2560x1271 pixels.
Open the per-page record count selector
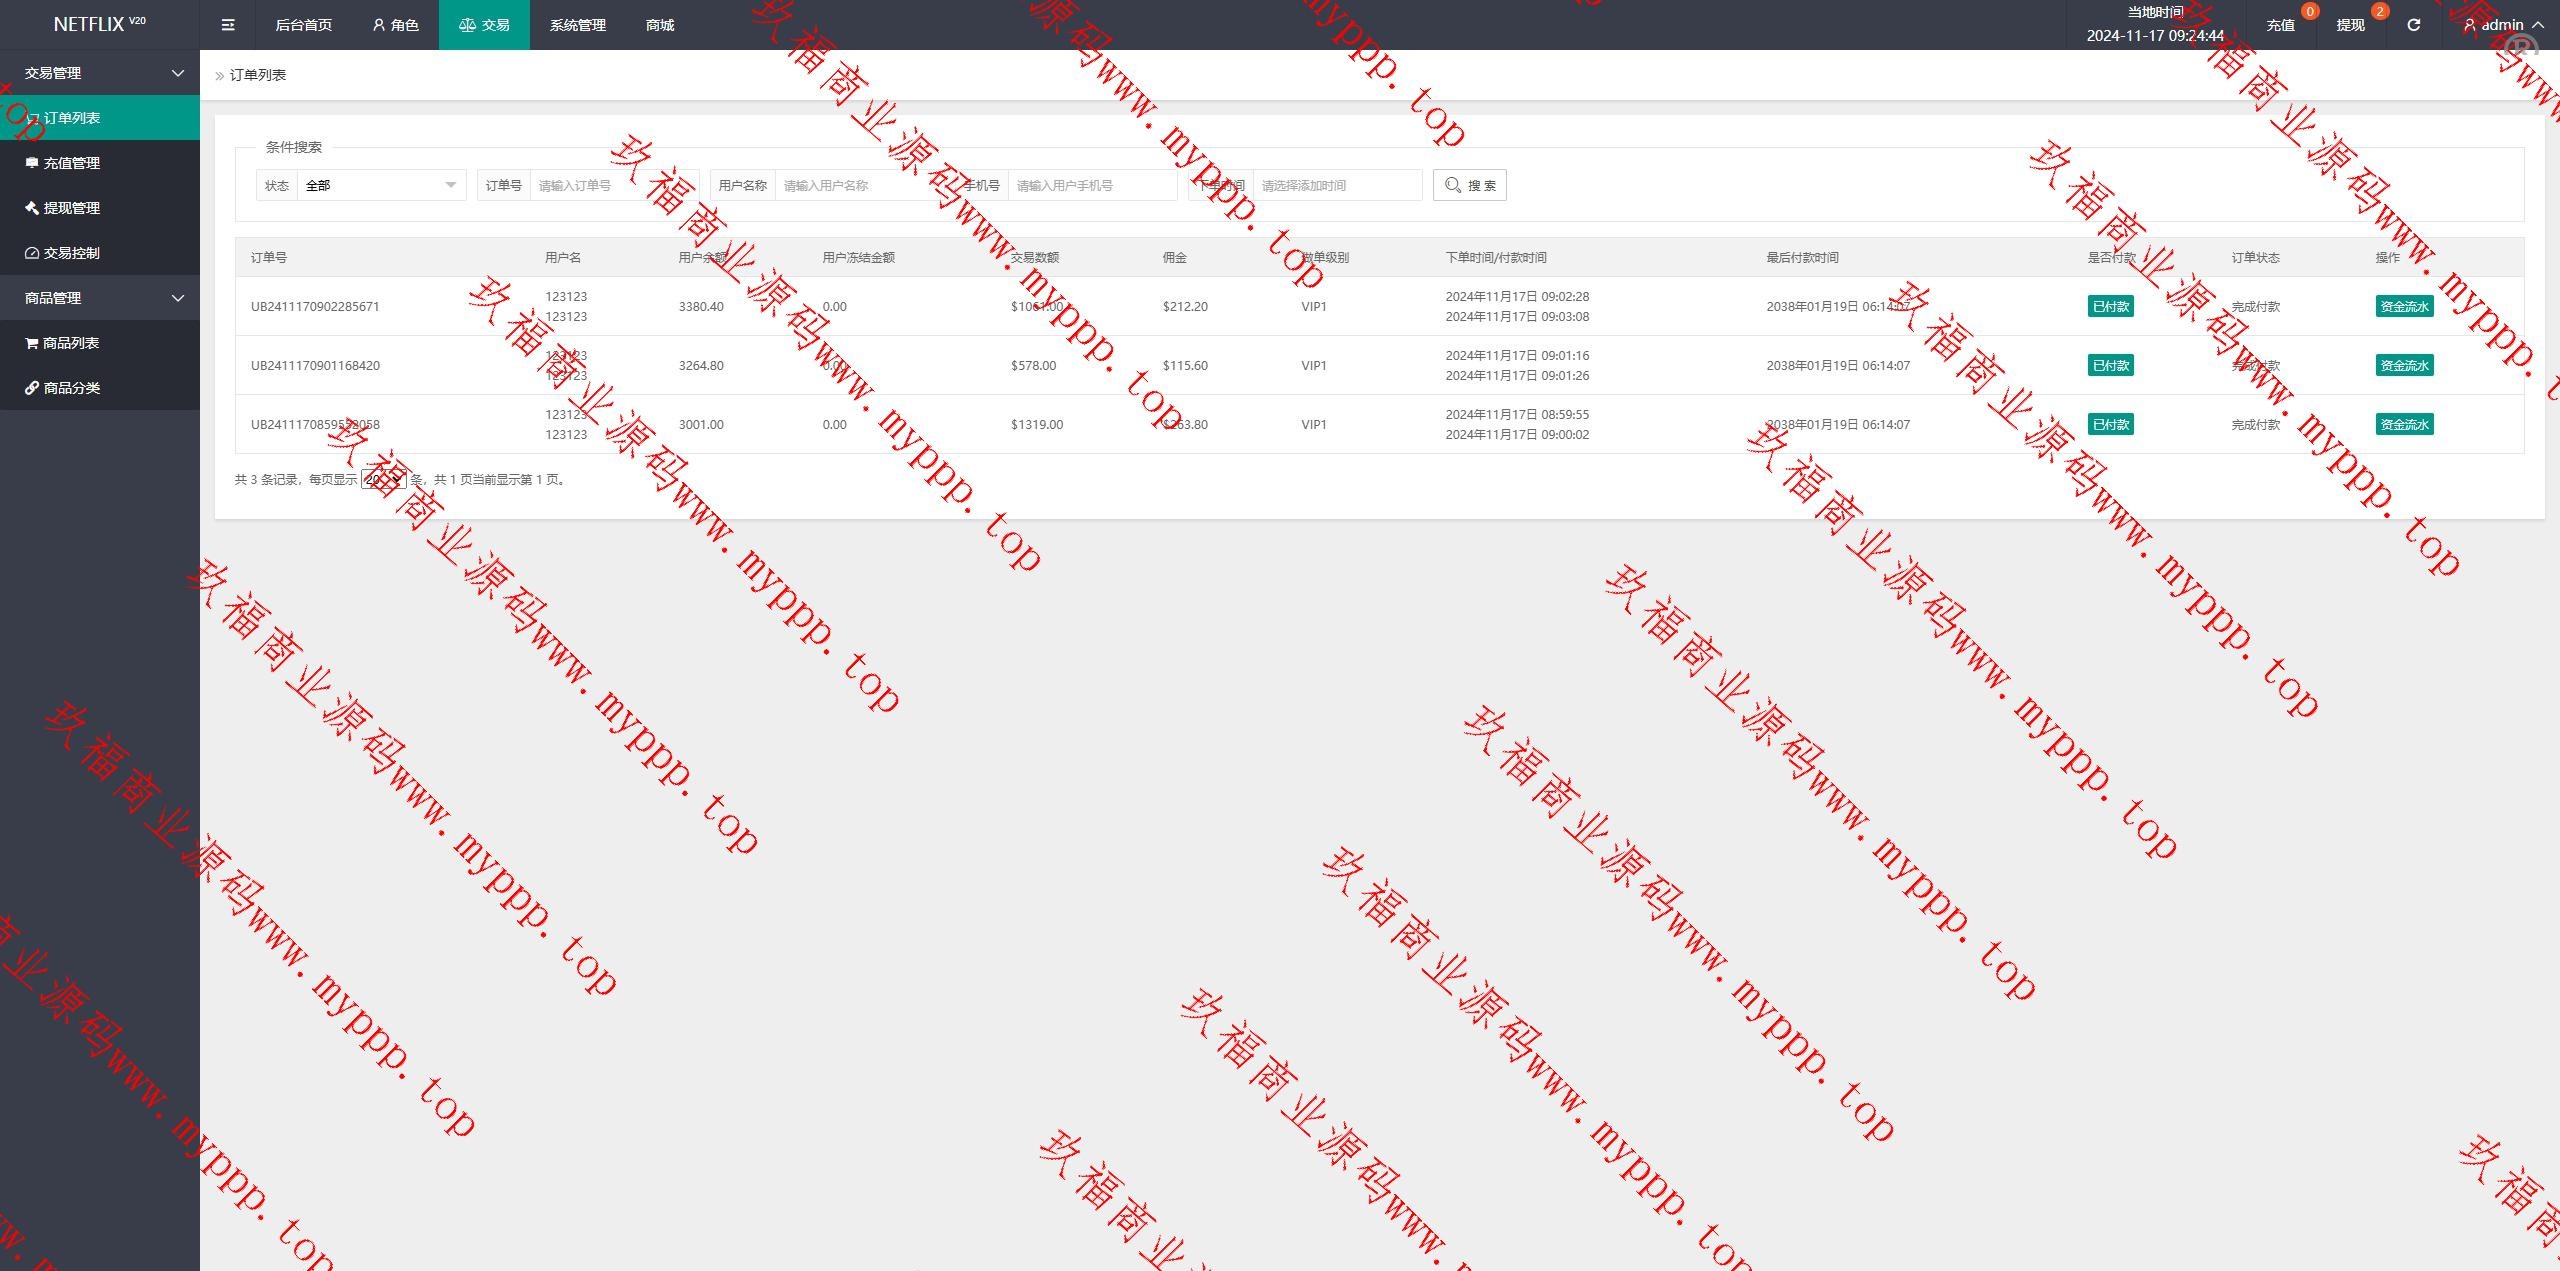383,480
